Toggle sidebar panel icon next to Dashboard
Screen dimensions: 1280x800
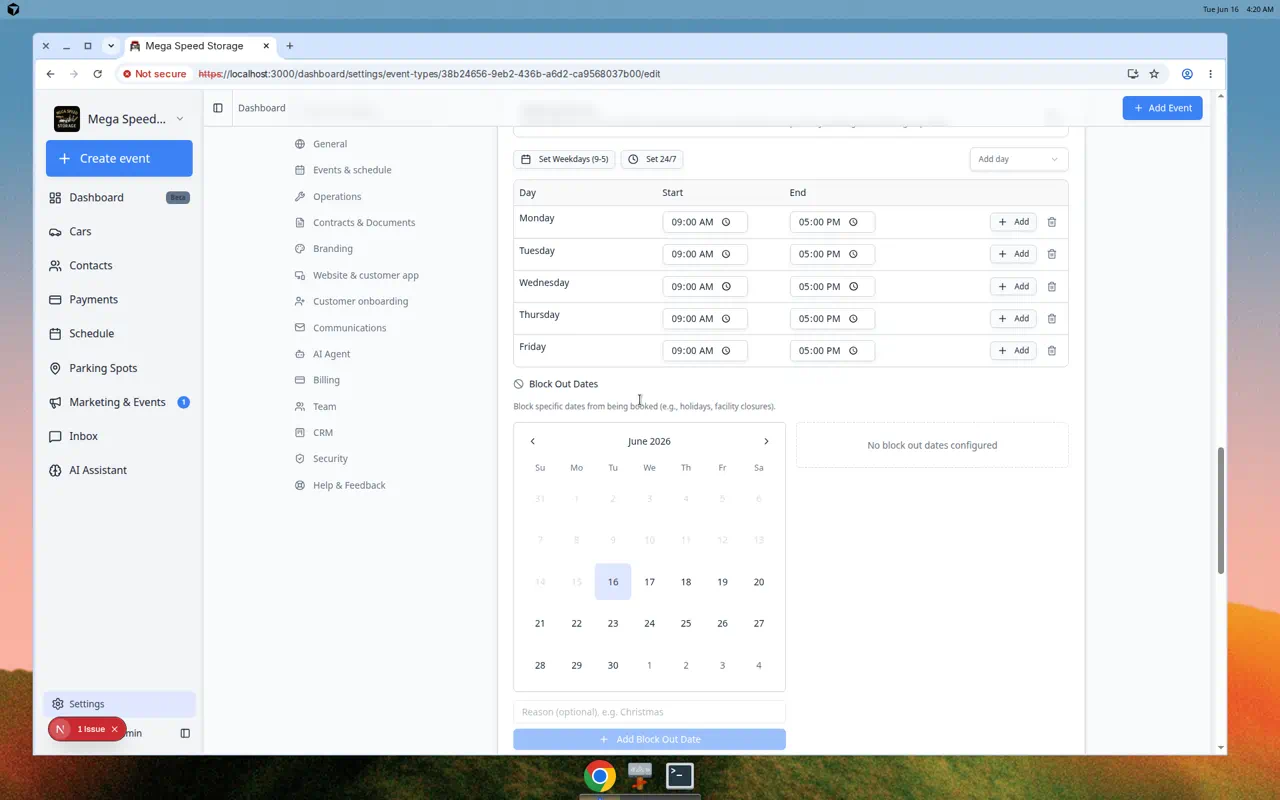click(218, 108)
